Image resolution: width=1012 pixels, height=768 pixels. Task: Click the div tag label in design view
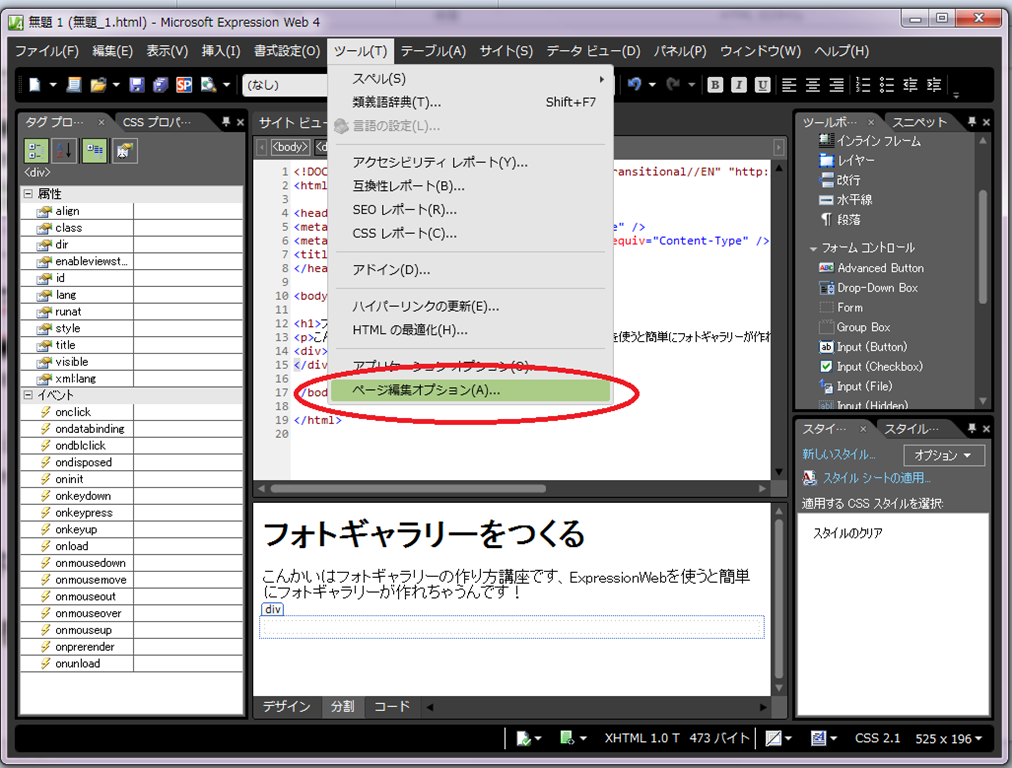(272, 609)
